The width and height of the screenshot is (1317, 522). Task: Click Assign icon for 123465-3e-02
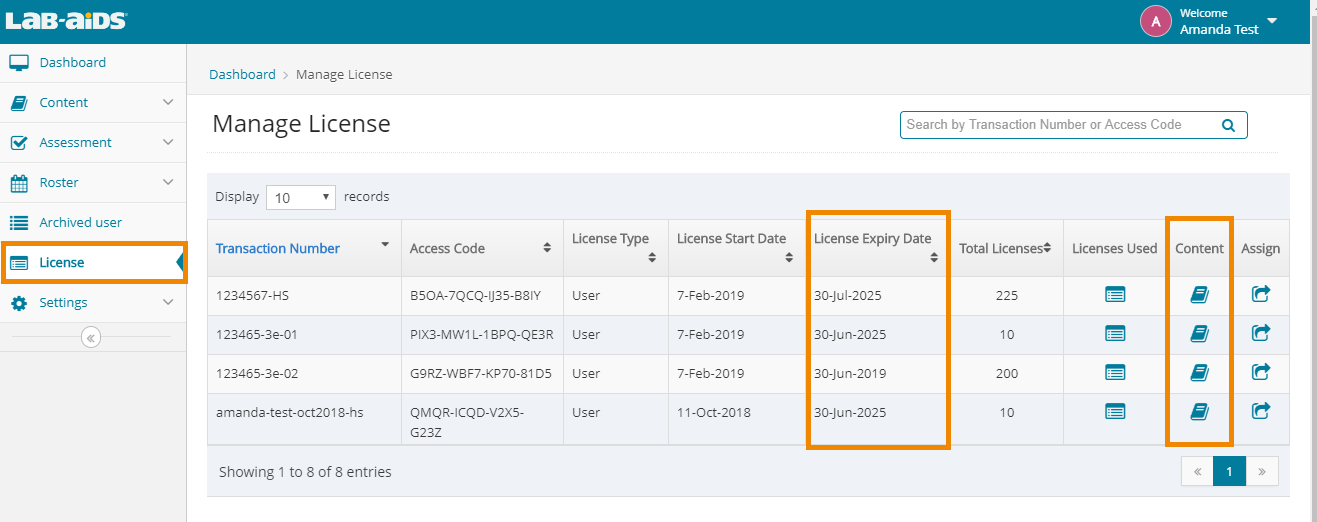(x=1260, y=372)
